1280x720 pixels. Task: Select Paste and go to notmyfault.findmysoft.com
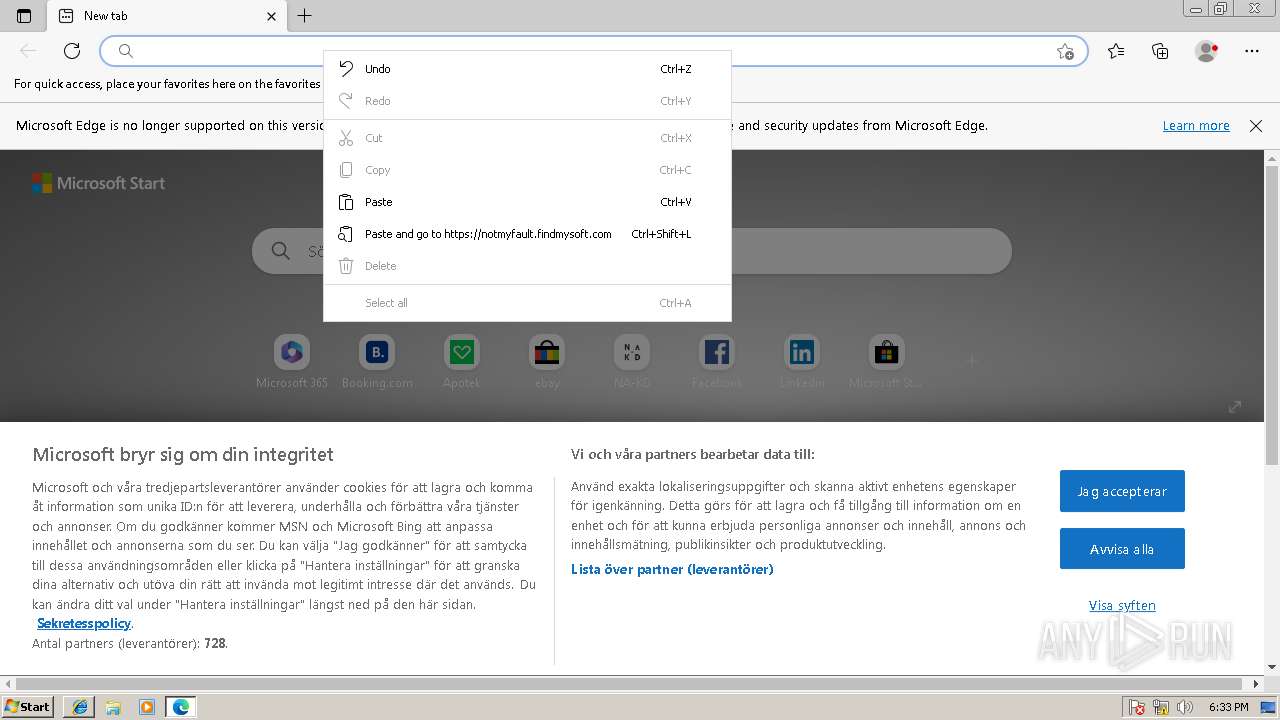click(527, 234)
